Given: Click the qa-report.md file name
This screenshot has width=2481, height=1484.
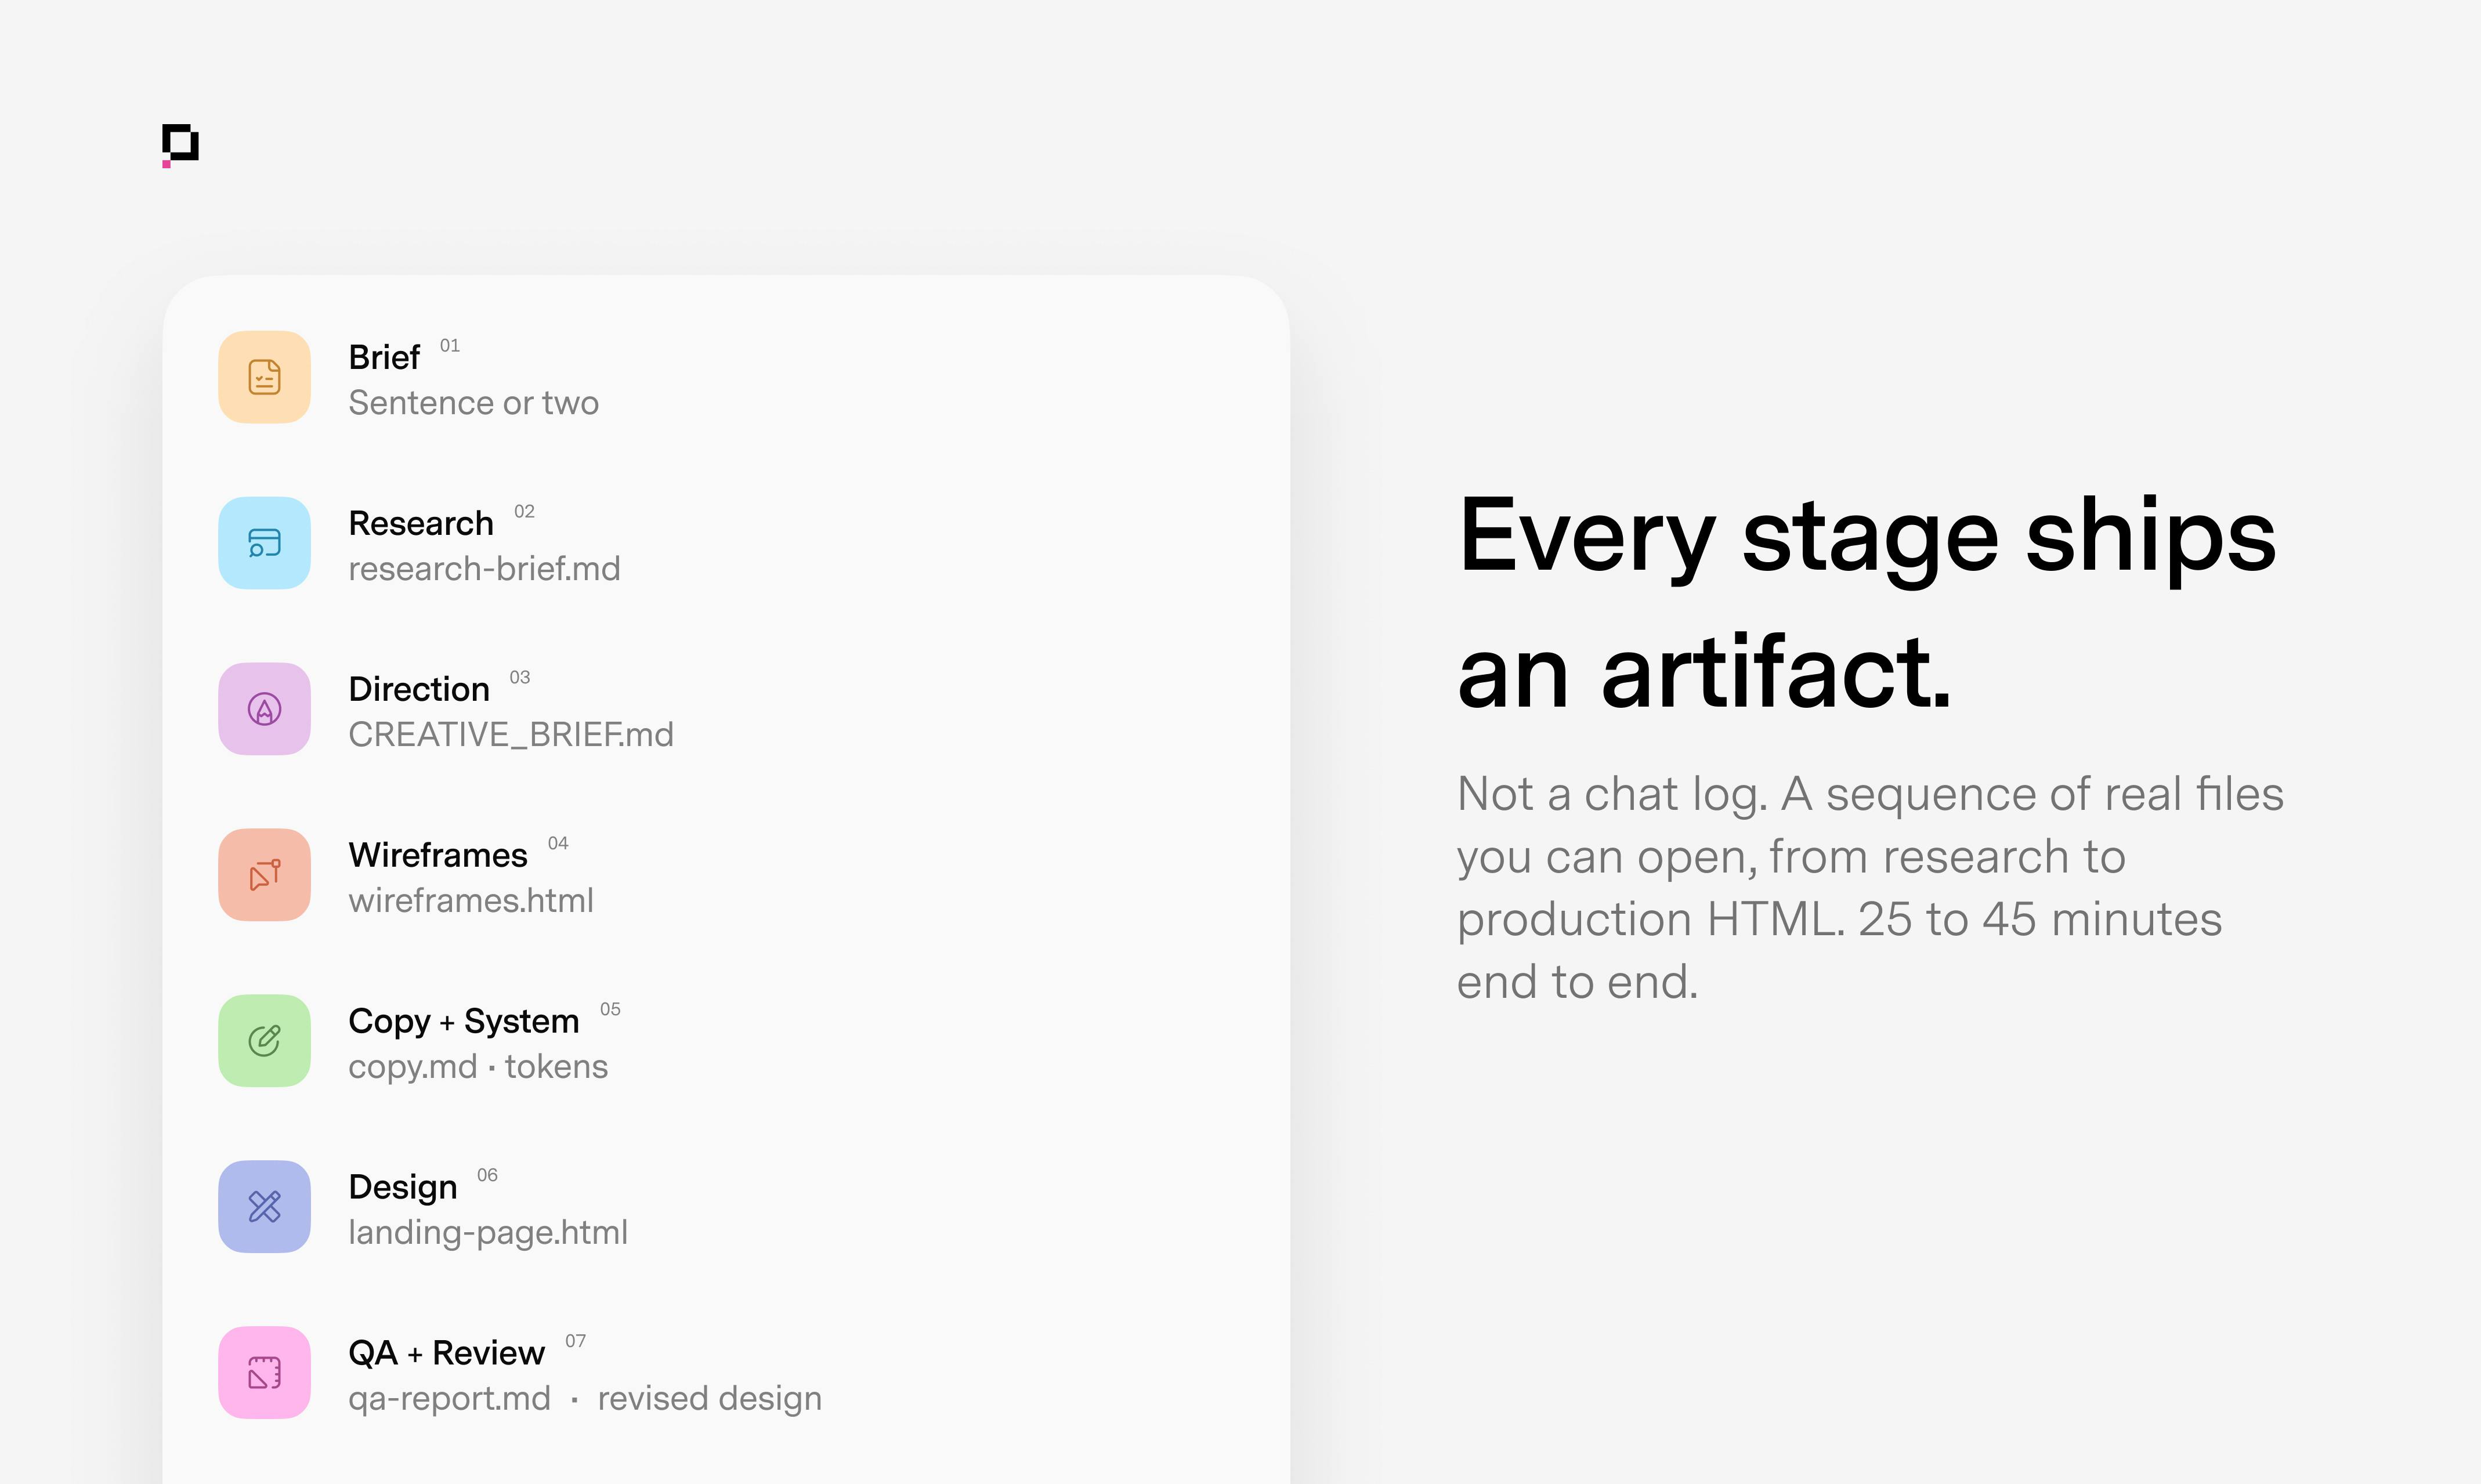Looking at the screenshot, I should [x=449, y=1398].
